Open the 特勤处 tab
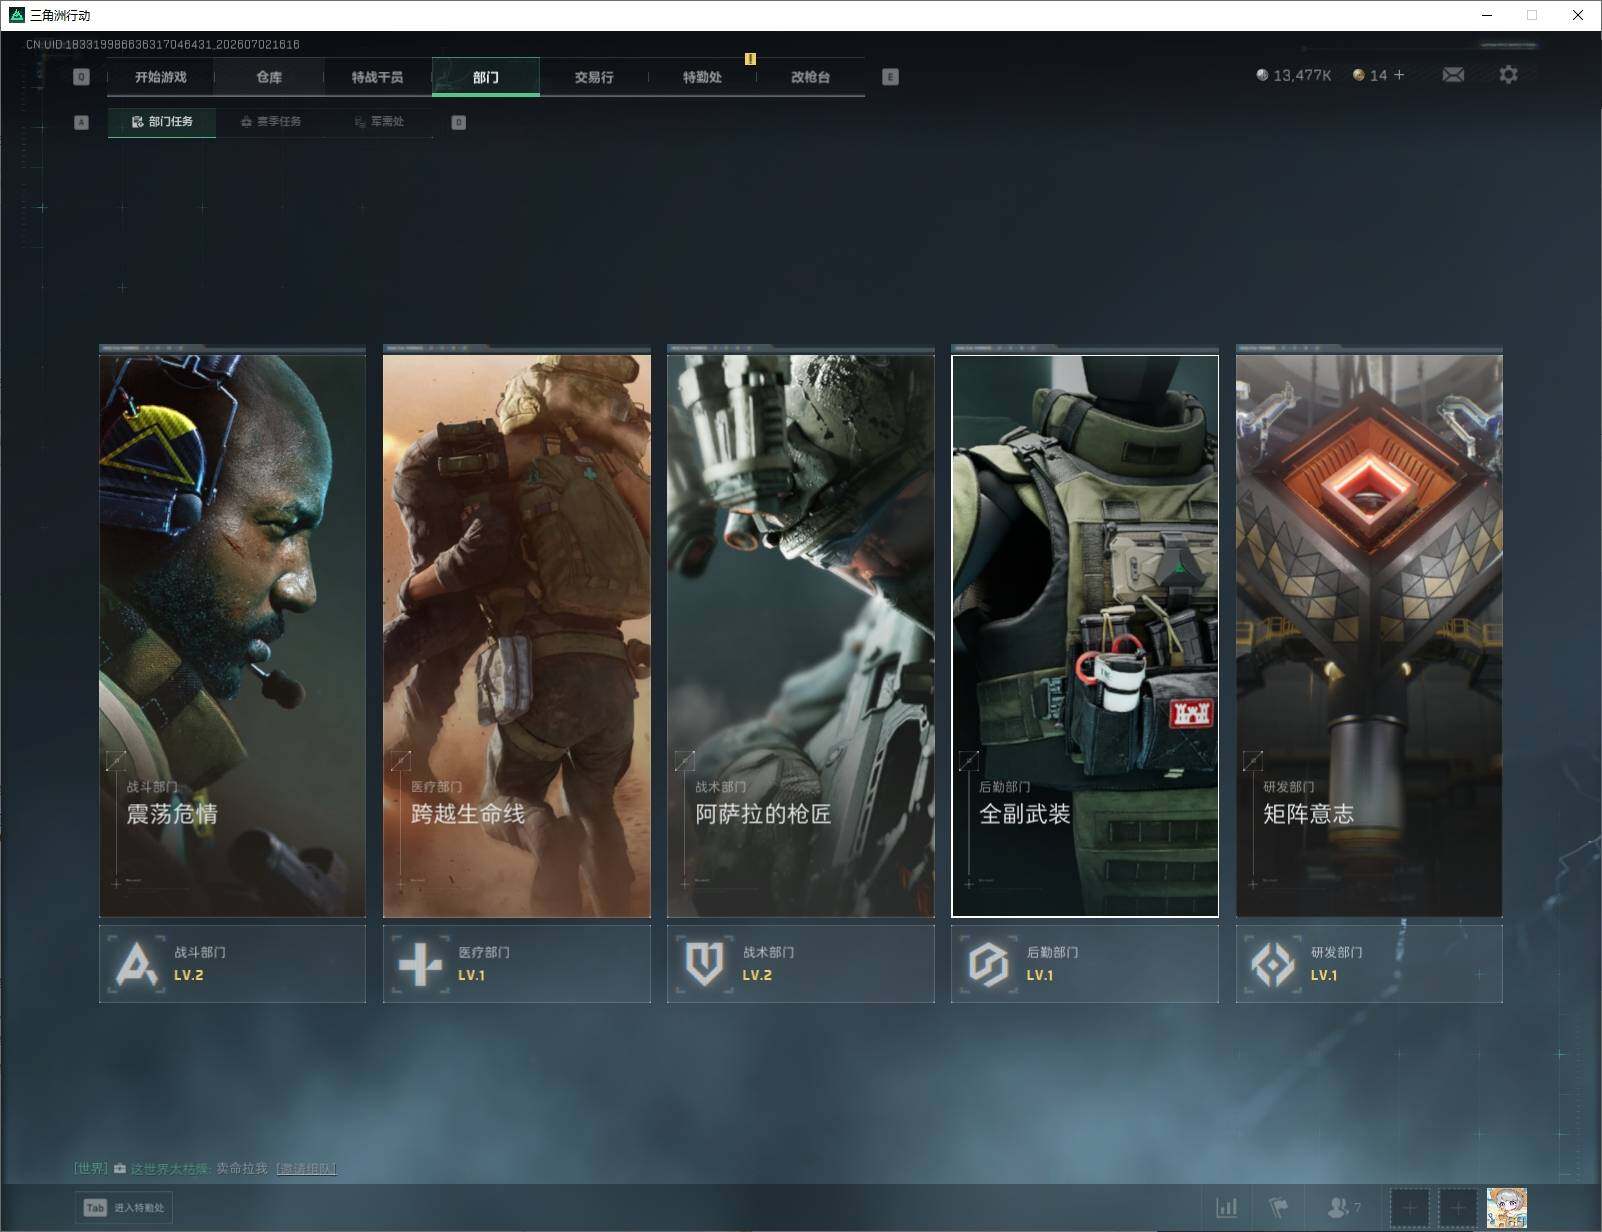Viewport: 1602px width, 1232px height. pos(702,77)
